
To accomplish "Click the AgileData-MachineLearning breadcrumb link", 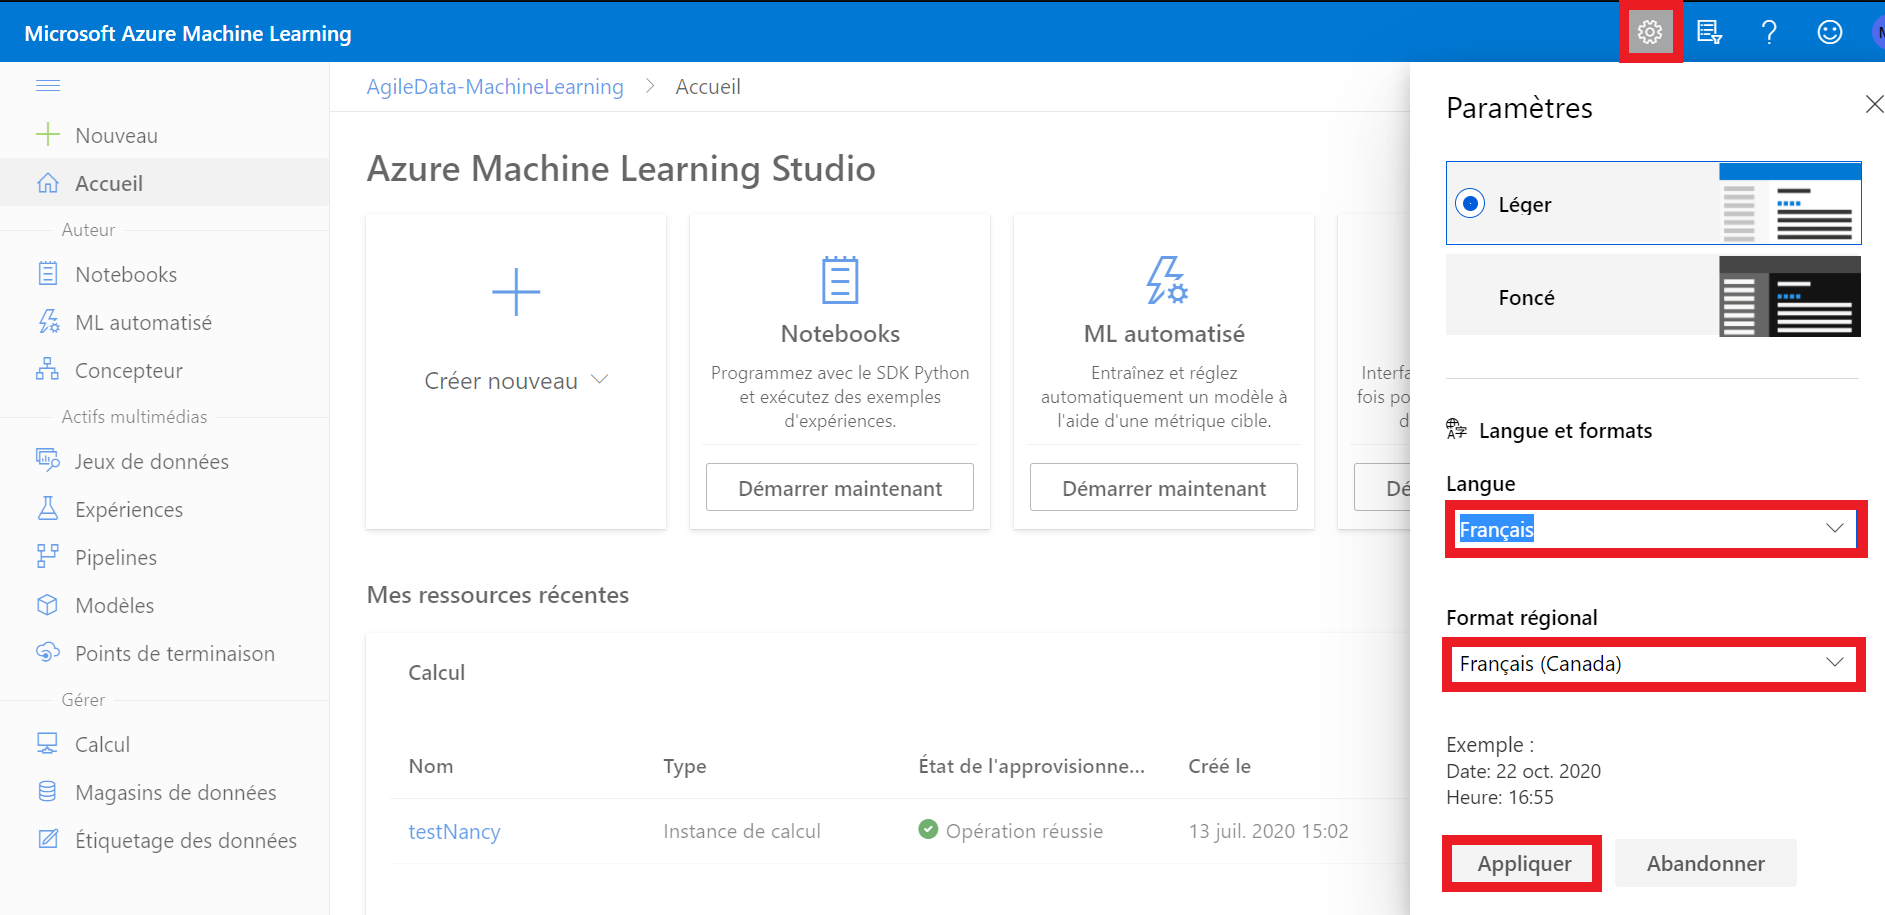I will point(495,87).
